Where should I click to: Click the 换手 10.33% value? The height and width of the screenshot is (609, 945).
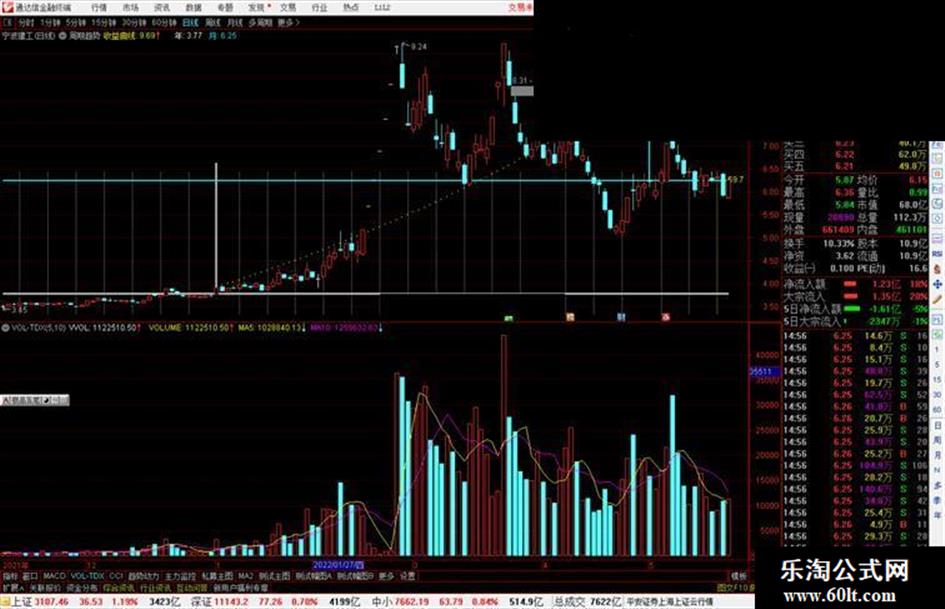pyautogui.click(x=838, y=243)
